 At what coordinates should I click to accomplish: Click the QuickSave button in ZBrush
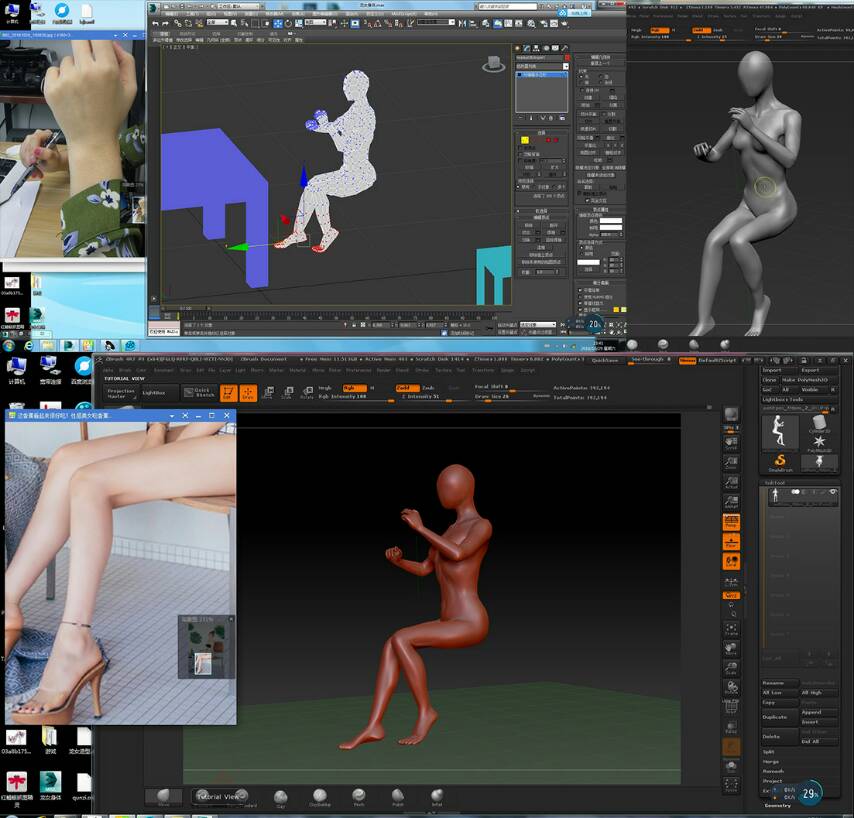pyautogui.click(x=605, y=360)
